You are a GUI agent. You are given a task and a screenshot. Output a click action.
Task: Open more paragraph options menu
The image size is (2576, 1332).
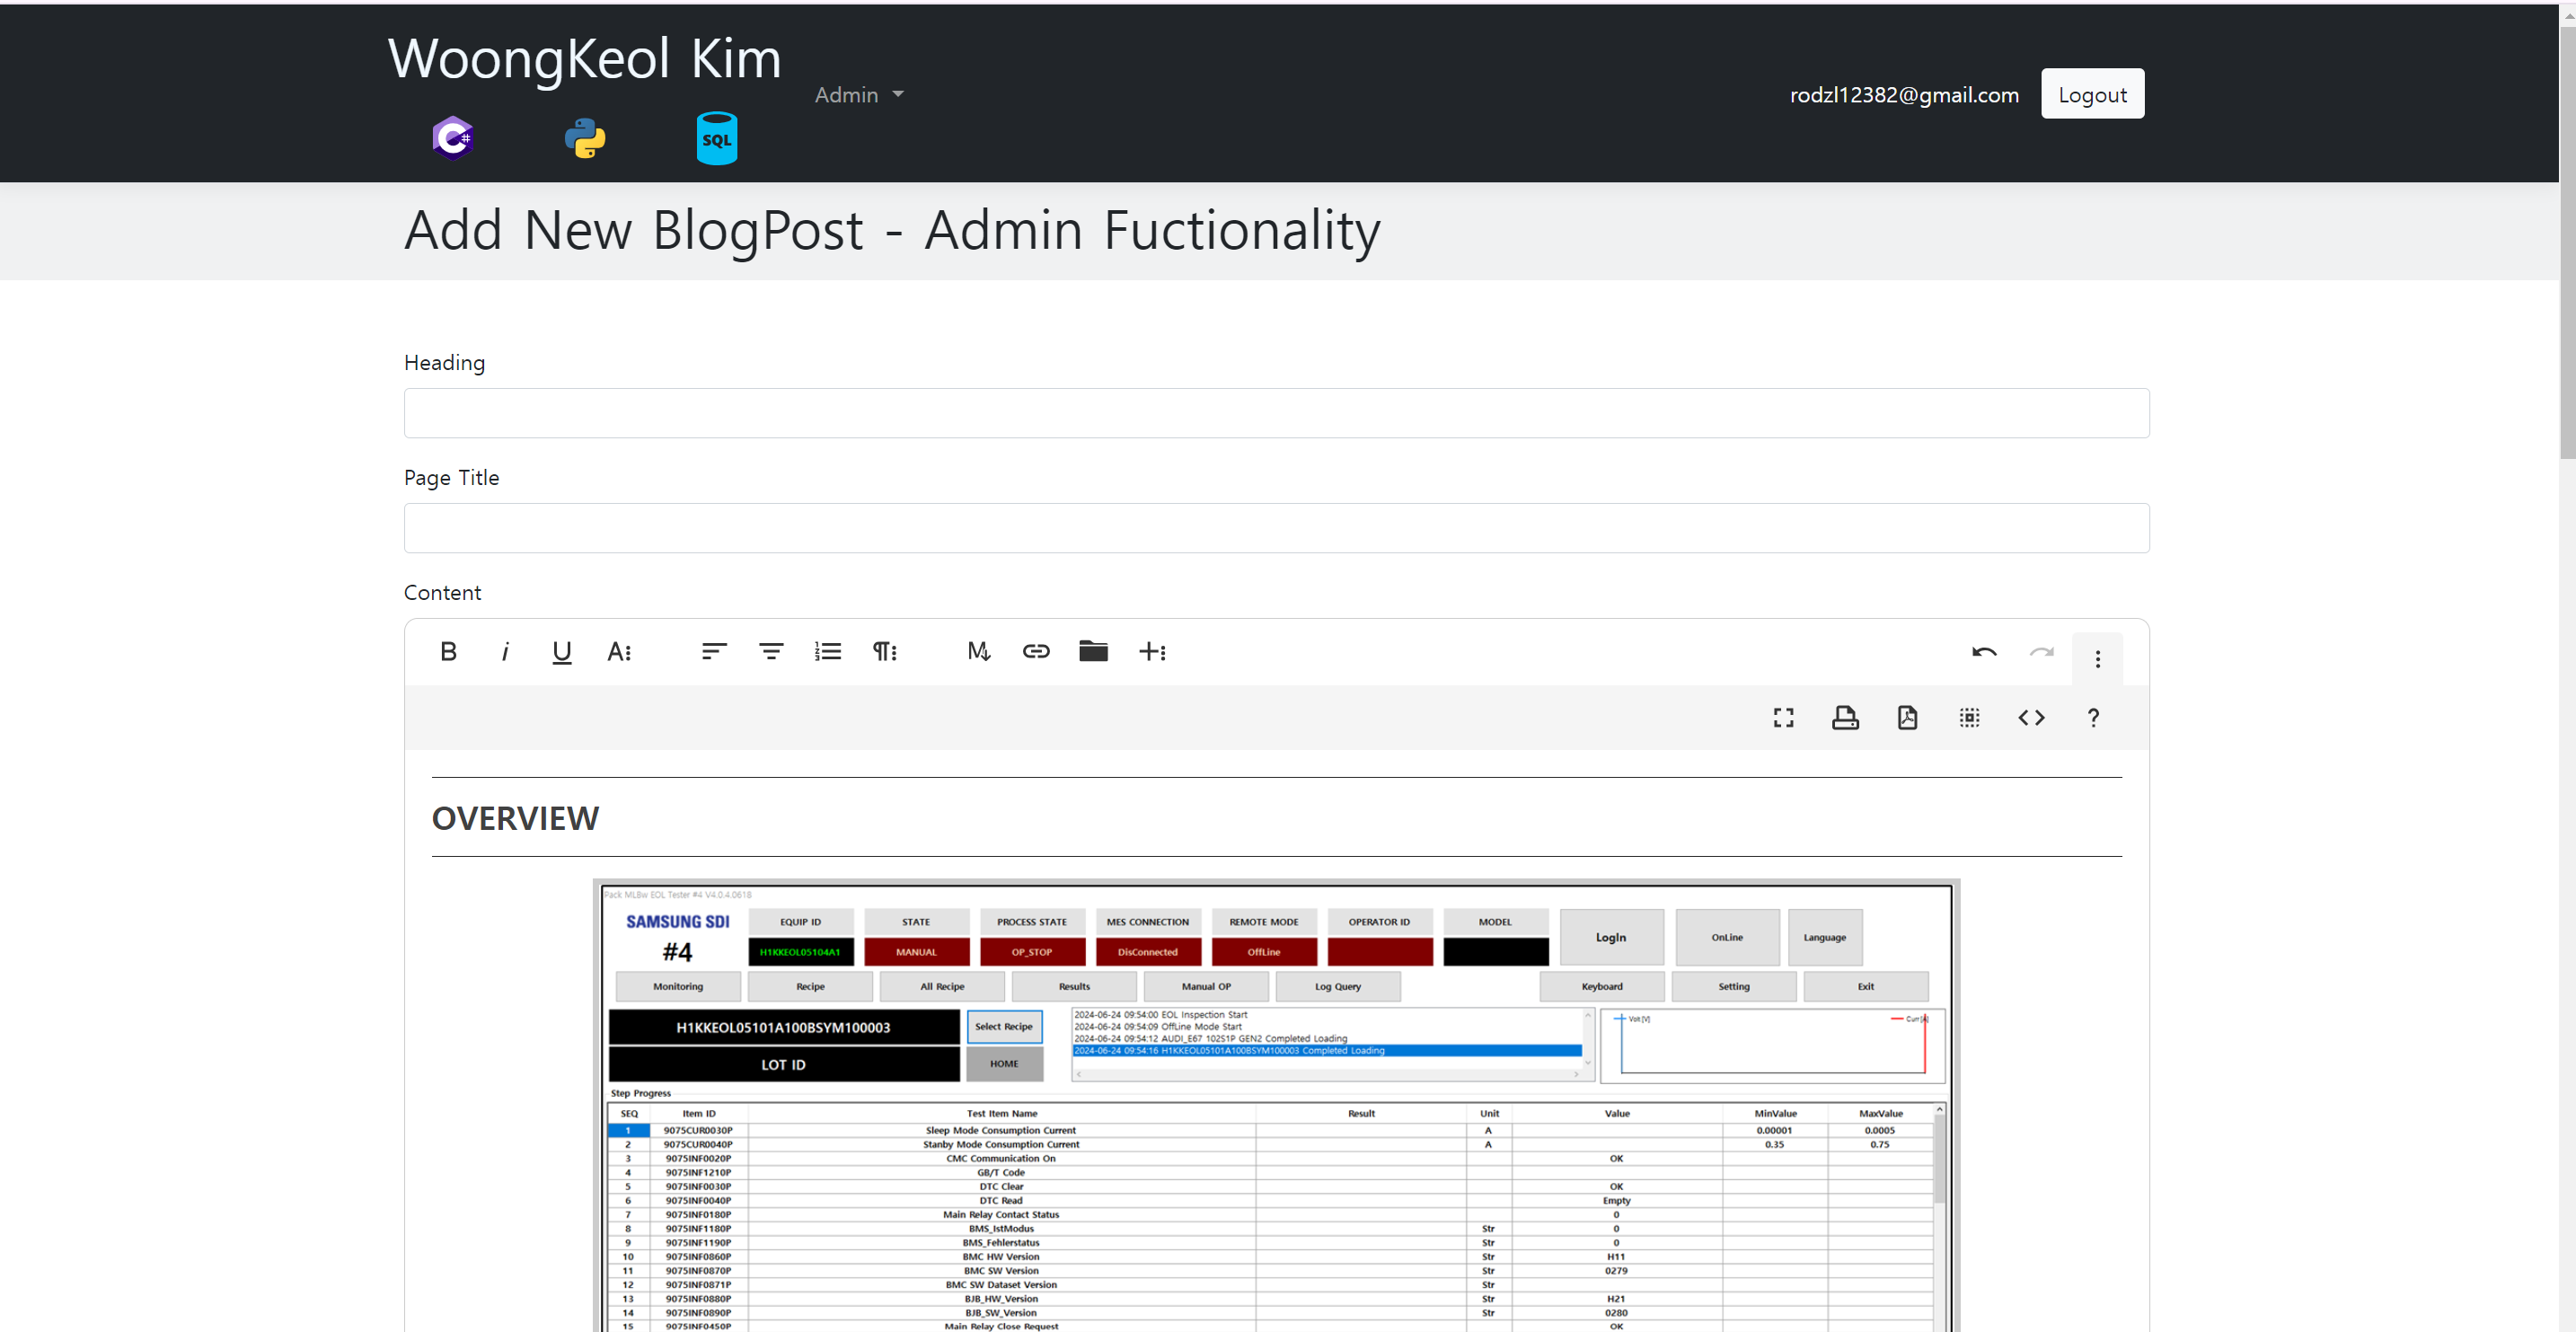tap(884, 652)
